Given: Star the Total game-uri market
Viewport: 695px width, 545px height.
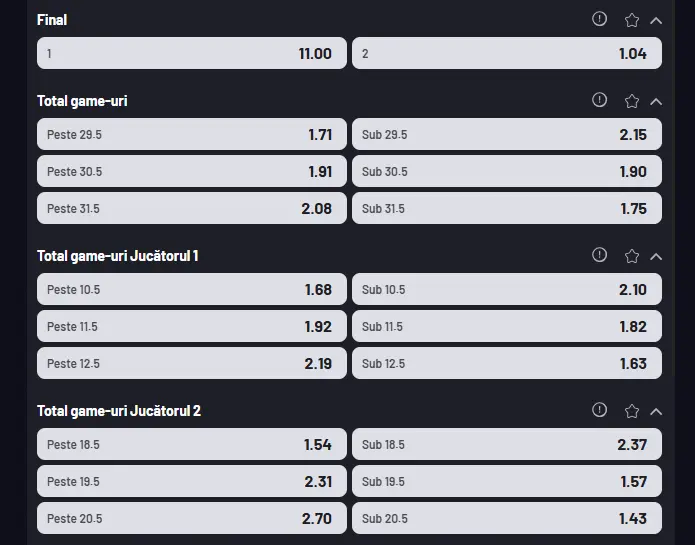Looking at the screenshot, I should (632, 101).
